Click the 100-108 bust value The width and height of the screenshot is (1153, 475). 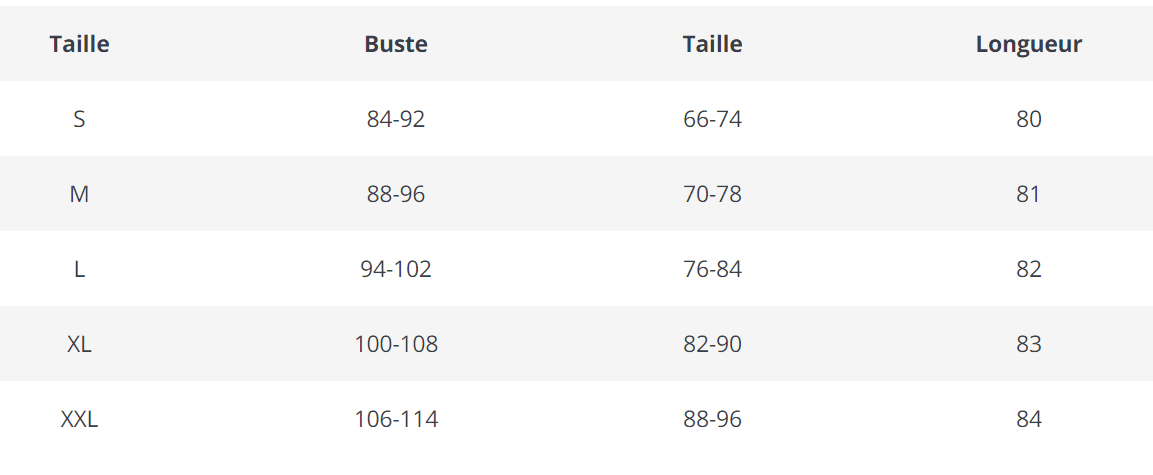pos(396,344)
